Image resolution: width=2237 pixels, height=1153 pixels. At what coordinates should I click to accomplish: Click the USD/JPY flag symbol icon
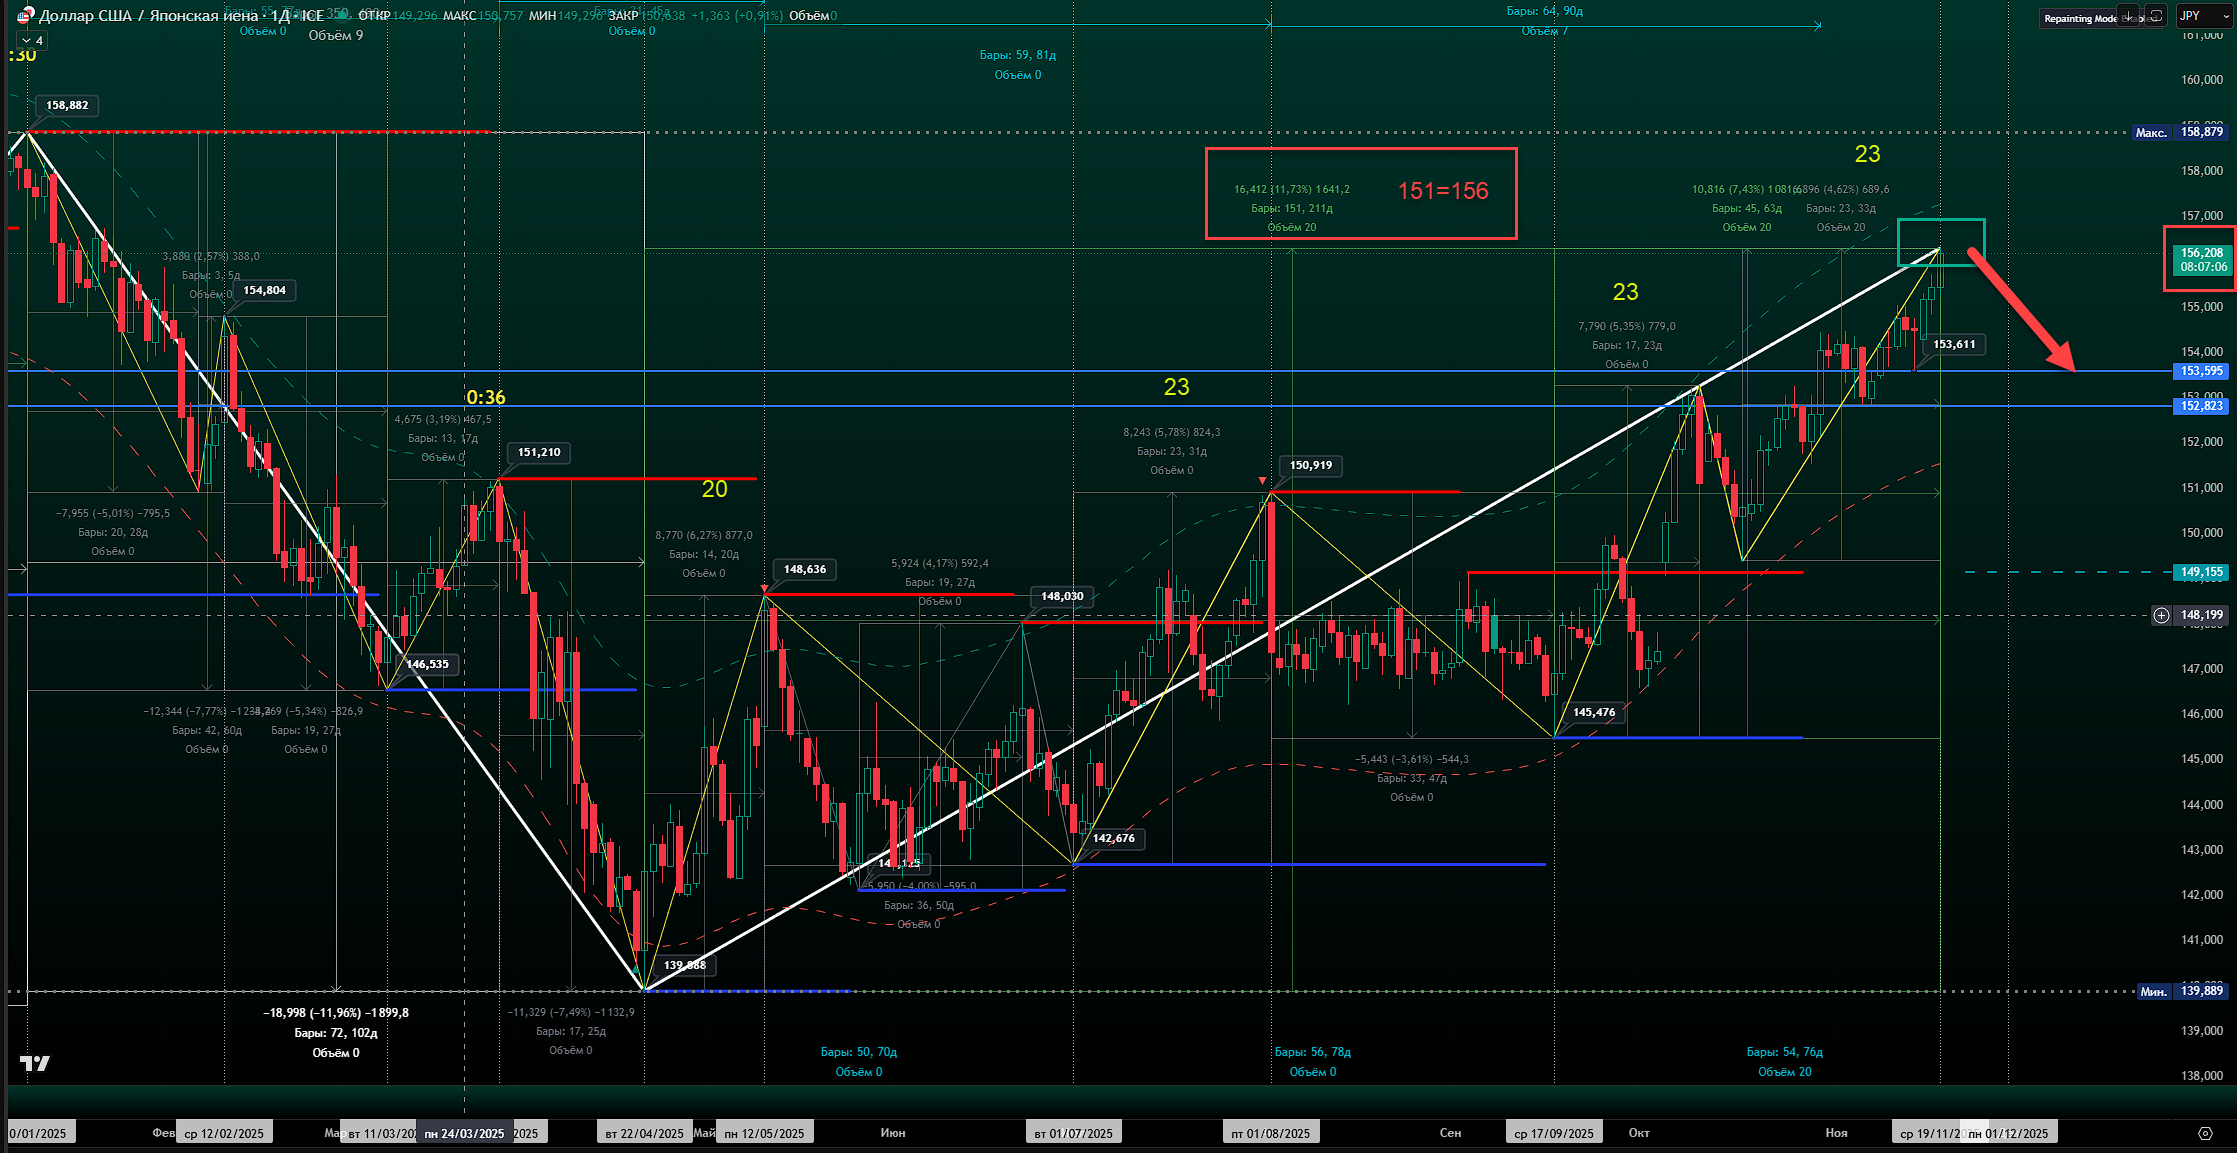click(x=24, y=16)
